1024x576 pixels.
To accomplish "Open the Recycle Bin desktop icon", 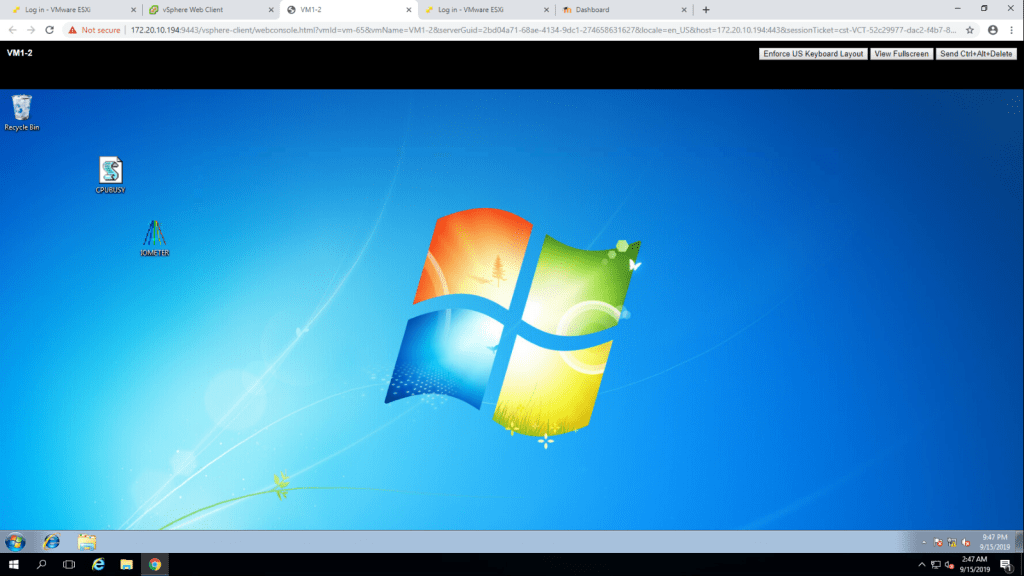I will tap(21, 109).
